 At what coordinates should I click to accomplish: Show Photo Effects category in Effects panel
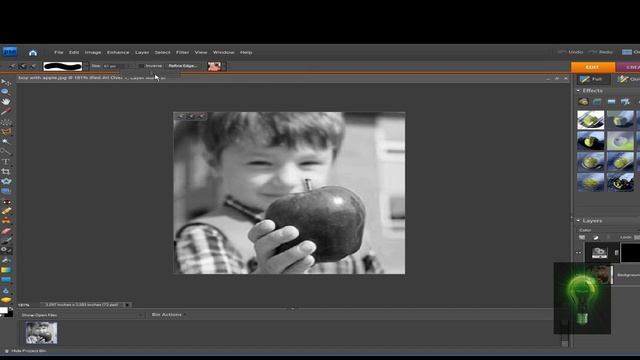point(611,102)
